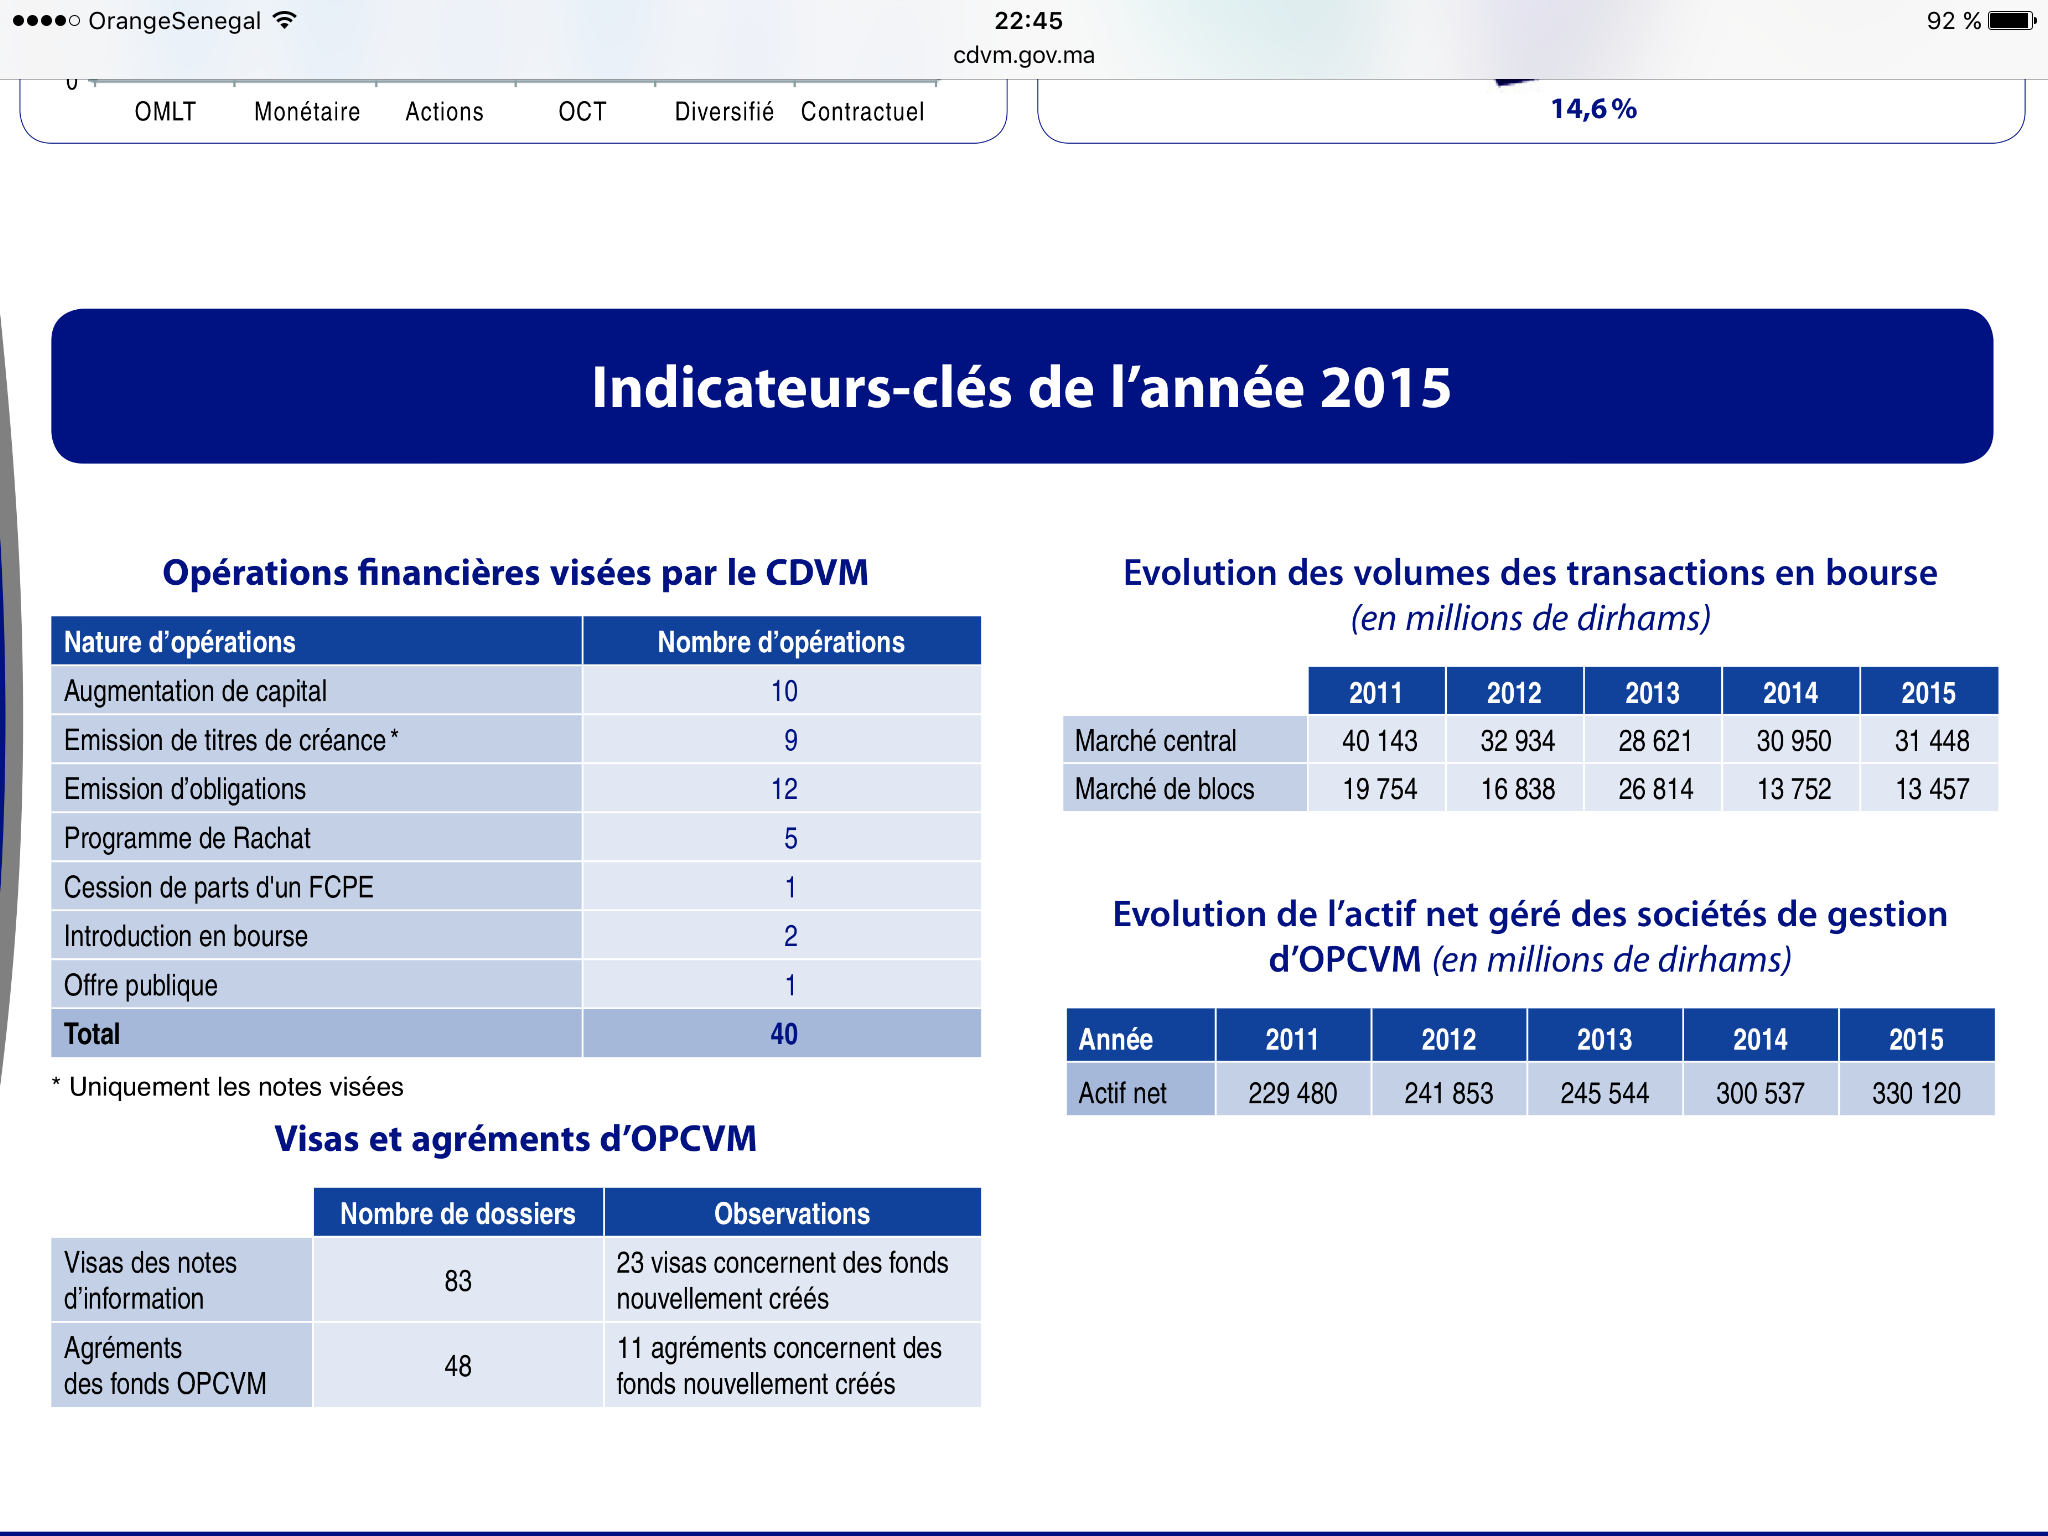
Task: Tap the 14,6% pie chart label
Action: (1593, 109)
